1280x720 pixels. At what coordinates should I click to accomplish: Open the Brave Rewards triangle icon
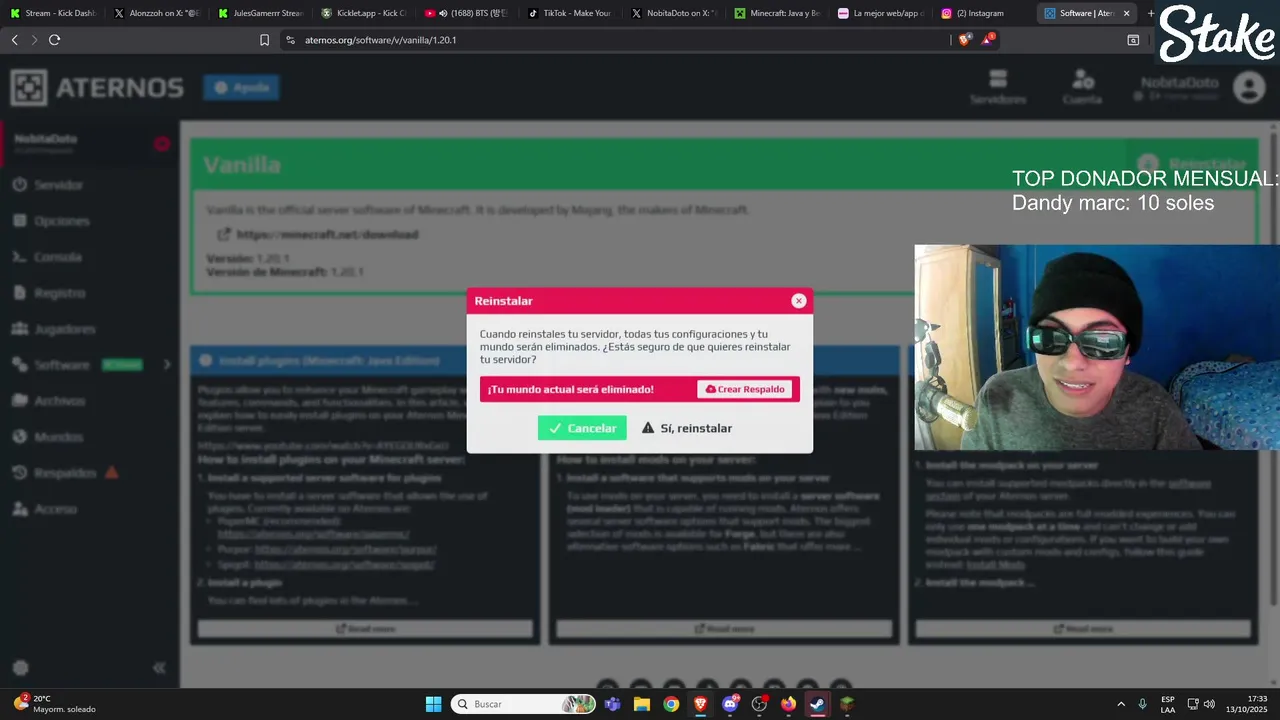pyautogui.click(x=988, y=40)
